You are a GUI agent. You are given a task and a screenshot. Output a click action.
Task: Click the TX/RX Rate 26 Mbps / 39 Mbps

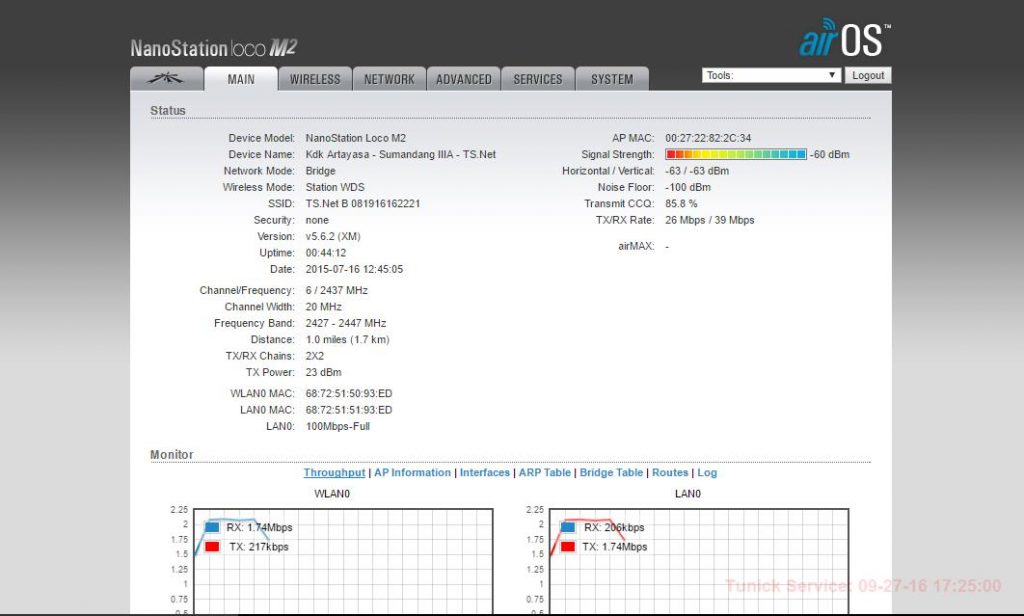point(709,220)
